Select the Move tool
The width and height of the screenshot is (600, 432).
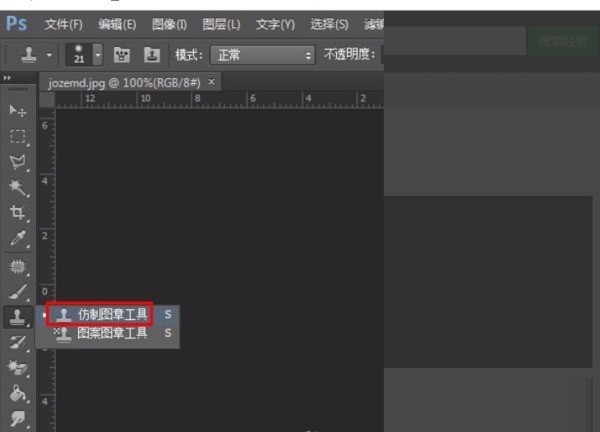point(18,111)
